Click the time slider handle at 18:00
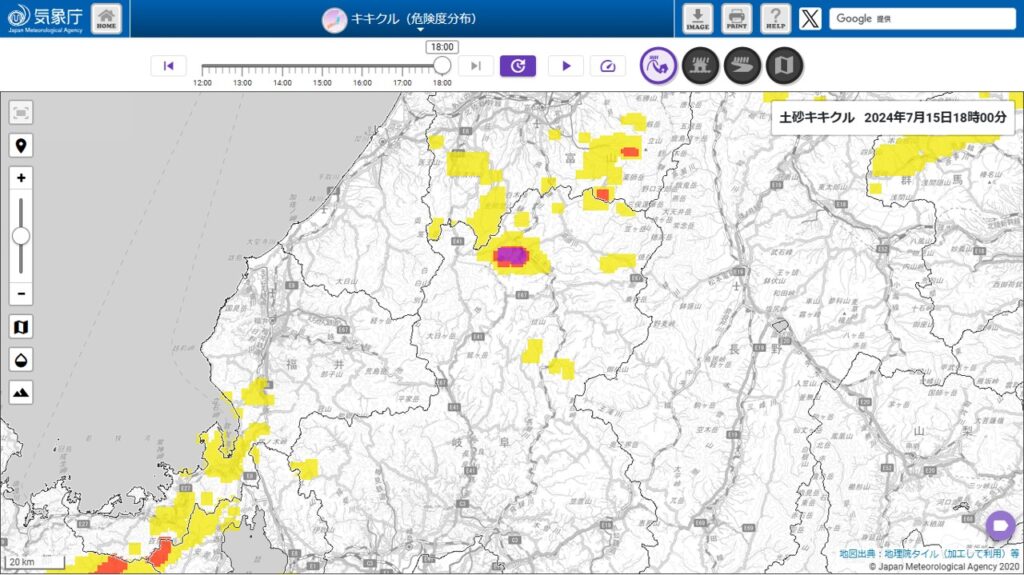This screenshot has width=1024, height=575. 442,65
